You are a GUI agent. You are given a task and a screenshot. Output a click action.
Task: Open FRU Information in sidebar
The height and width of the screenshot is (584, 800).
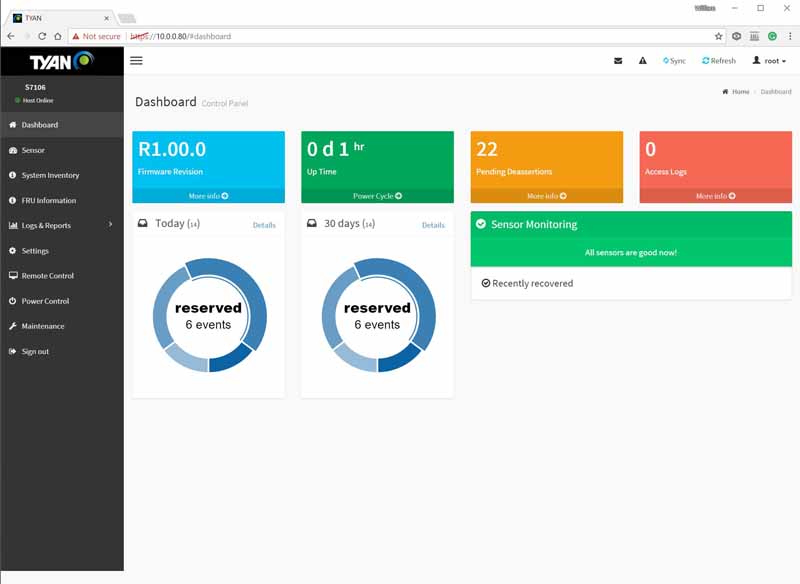(62, 200)
